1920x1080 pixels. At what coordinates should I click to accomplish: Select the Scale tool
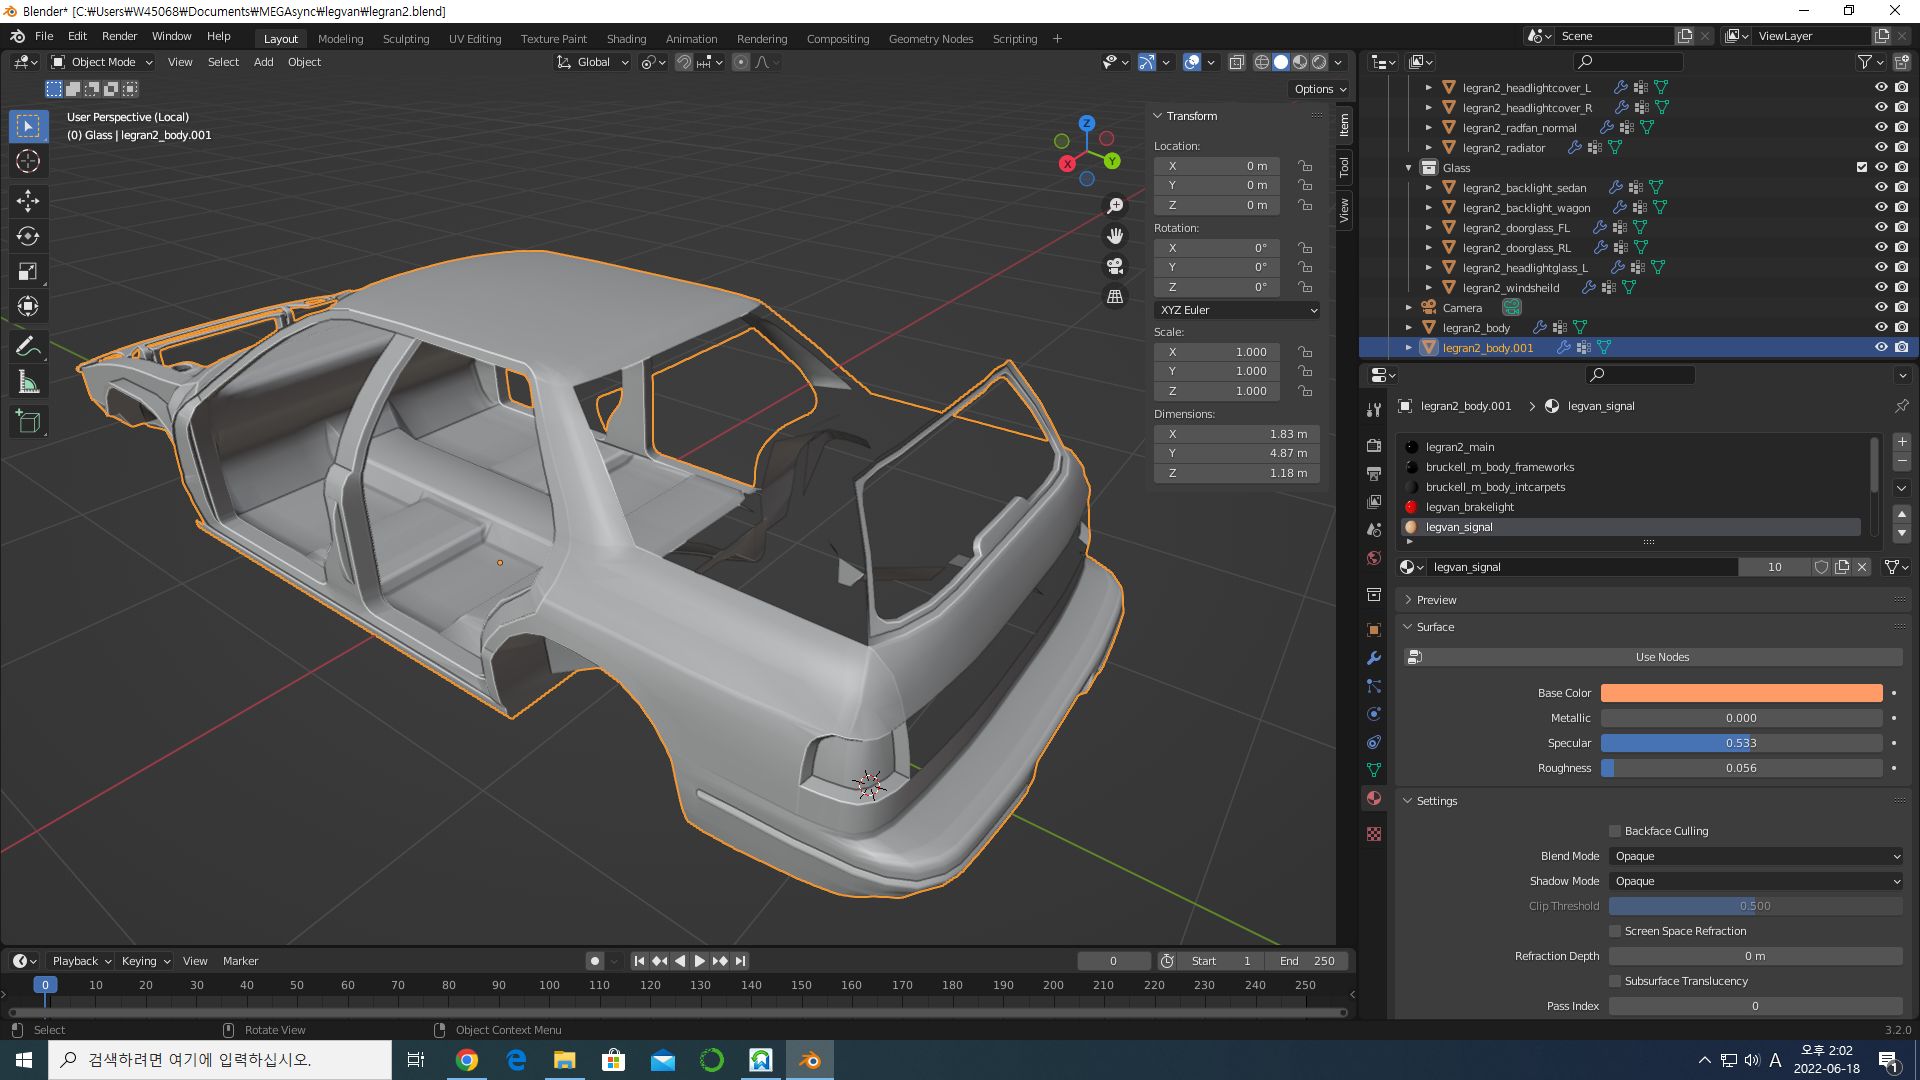28,272
